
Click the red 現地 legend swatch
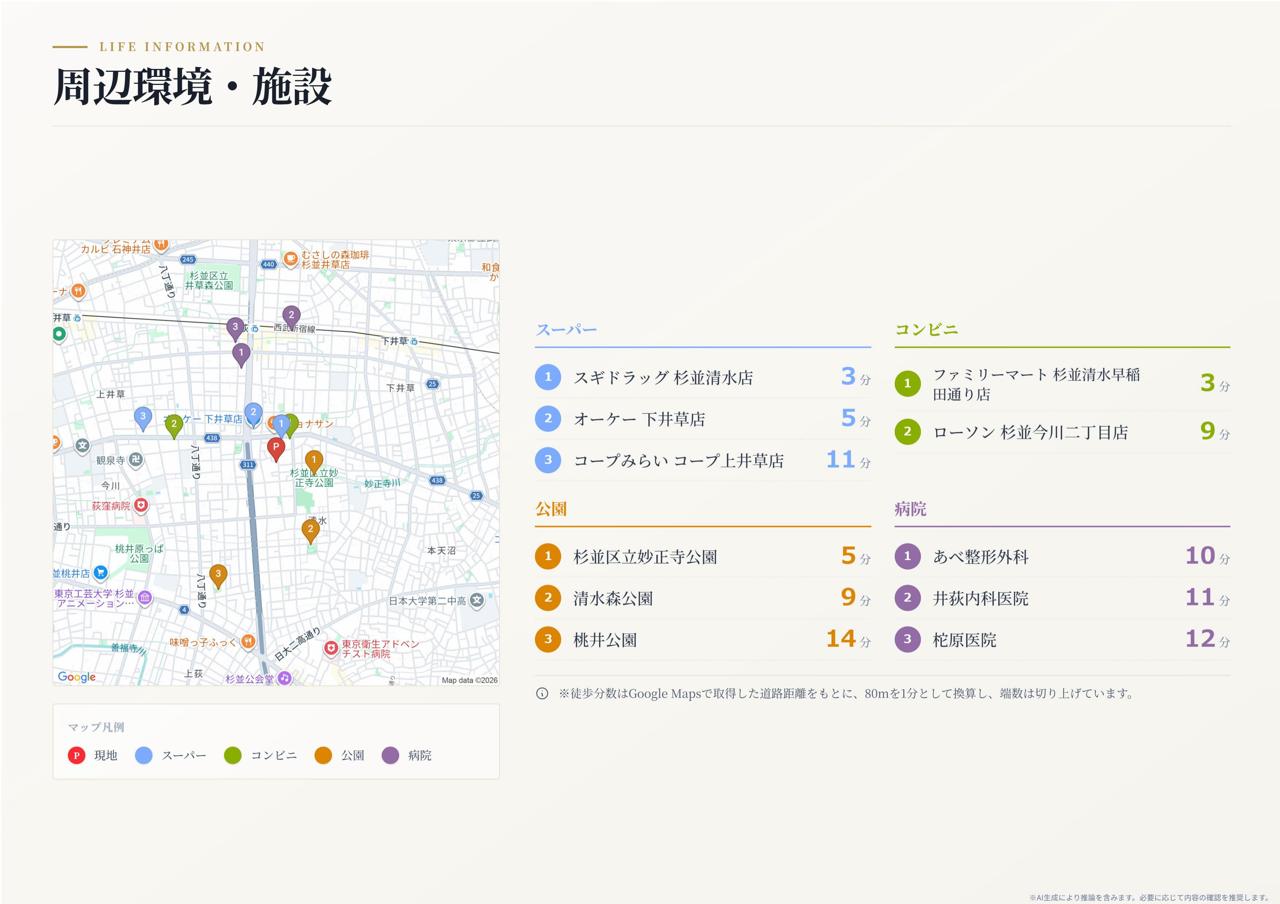tap(76, 755)
